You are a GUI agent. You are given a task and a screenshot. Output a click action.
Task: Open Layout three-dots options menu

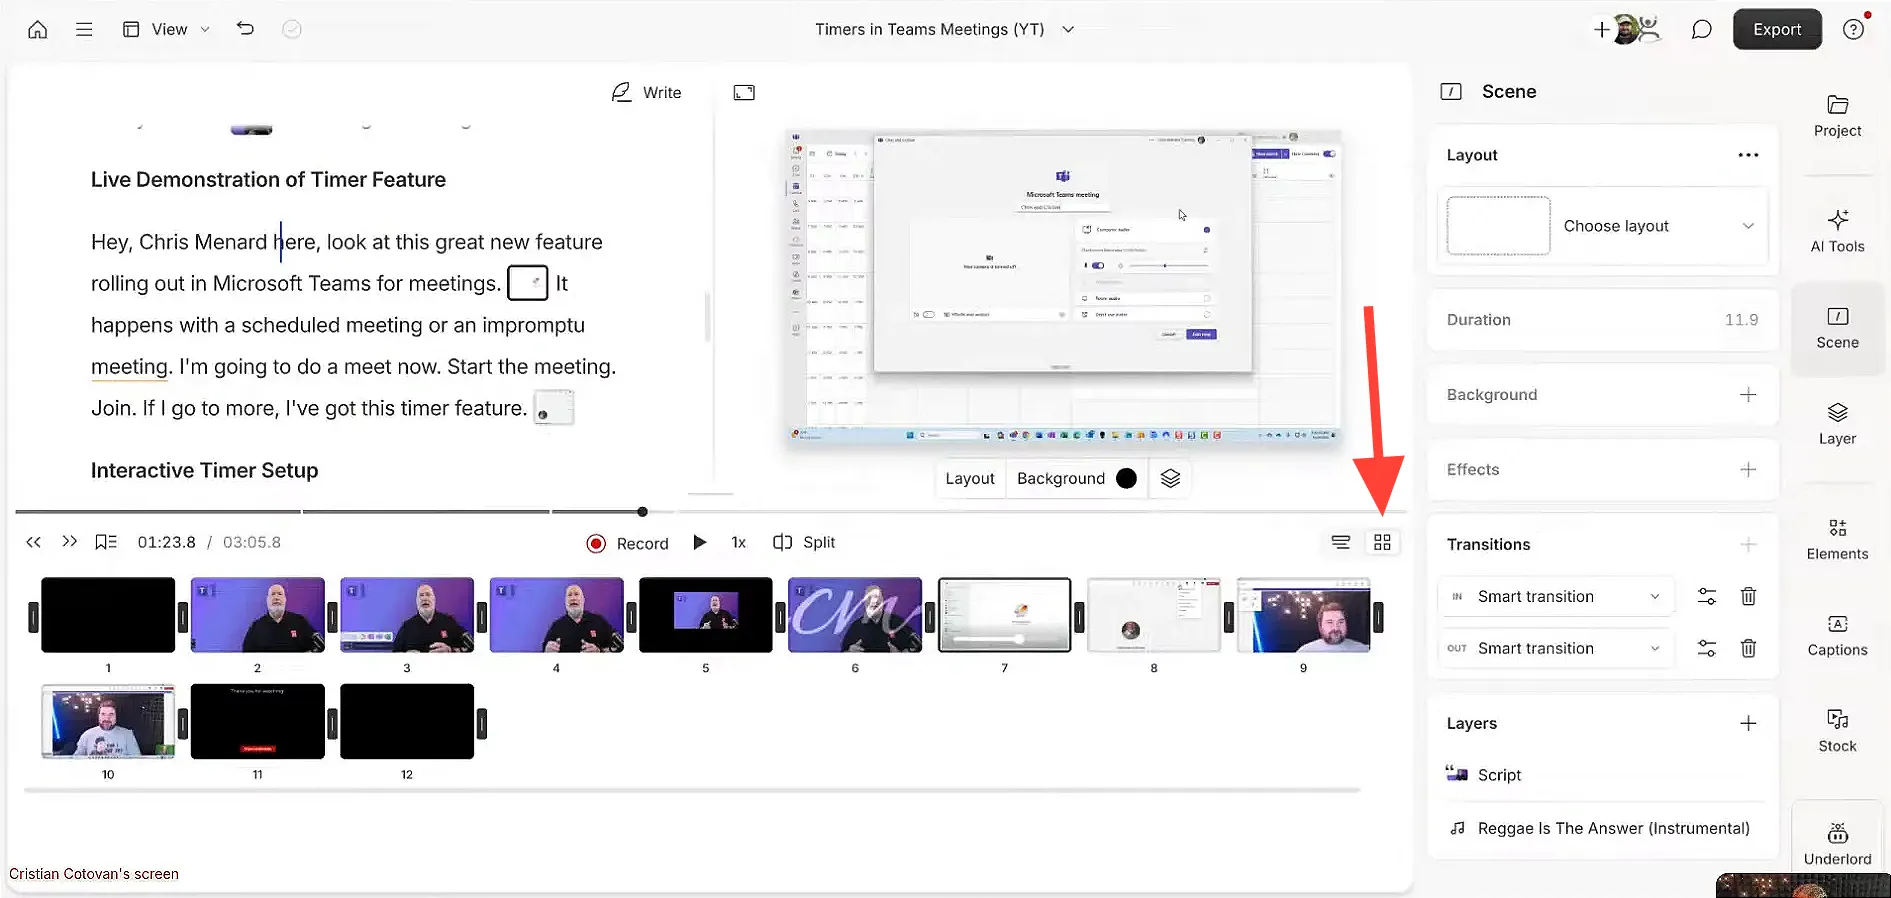tap(1748, 155)
